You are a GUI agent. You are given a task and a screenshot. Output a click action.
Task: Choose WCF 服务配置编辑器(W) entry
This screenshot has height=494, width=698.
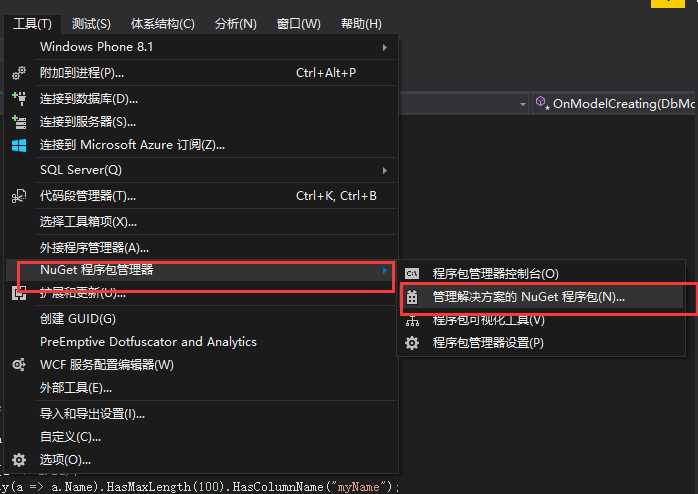tap(201, 365)
